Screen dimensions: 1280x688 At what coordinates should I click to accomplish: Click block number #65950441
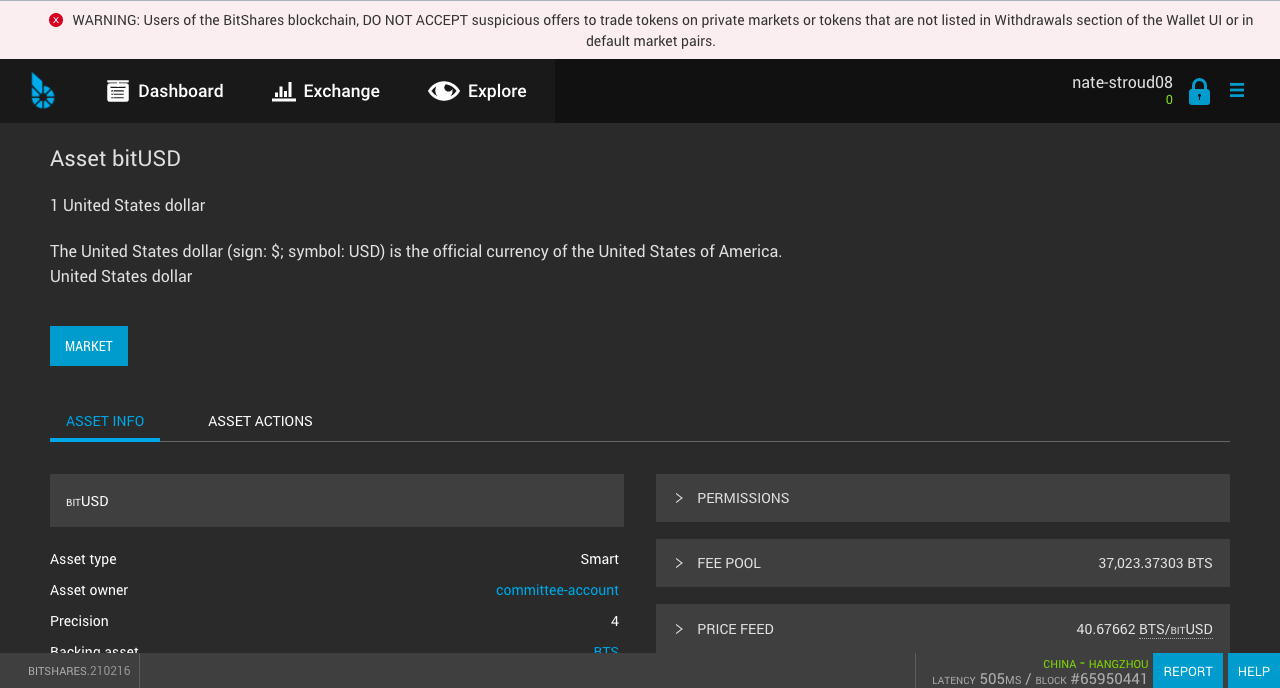coord(1109,679)
